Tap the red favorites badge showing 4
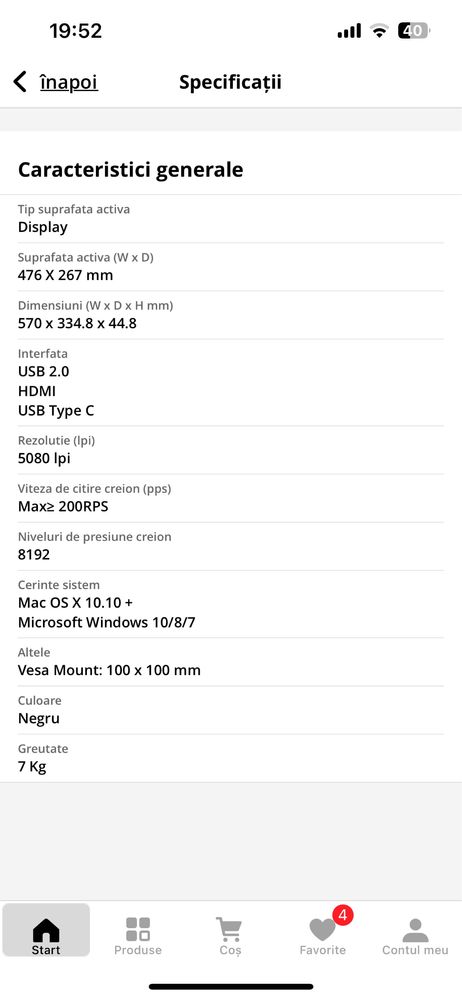The width and height of the screenshot is (462, 999). pos(343,916)
